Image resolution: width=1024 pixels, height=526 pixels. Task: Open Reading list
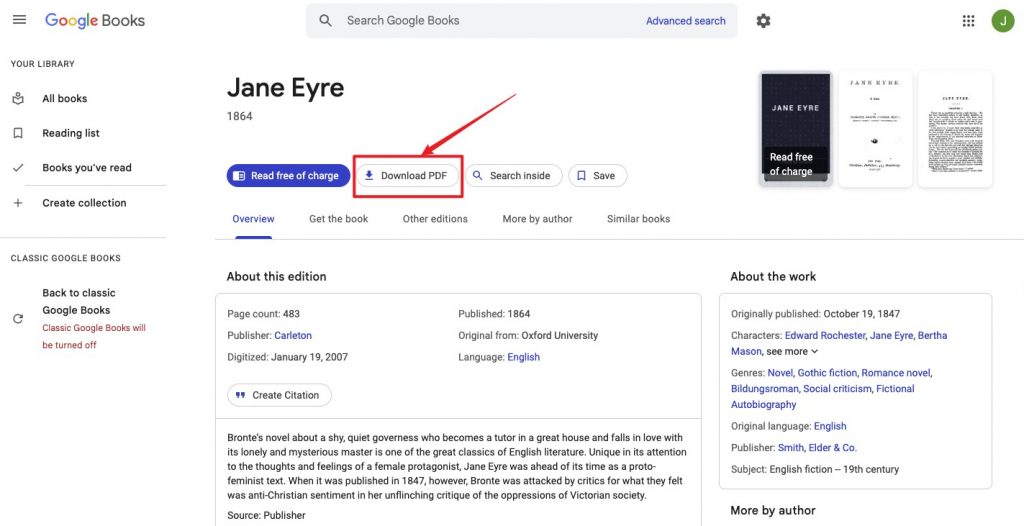(x=71, y=133)
